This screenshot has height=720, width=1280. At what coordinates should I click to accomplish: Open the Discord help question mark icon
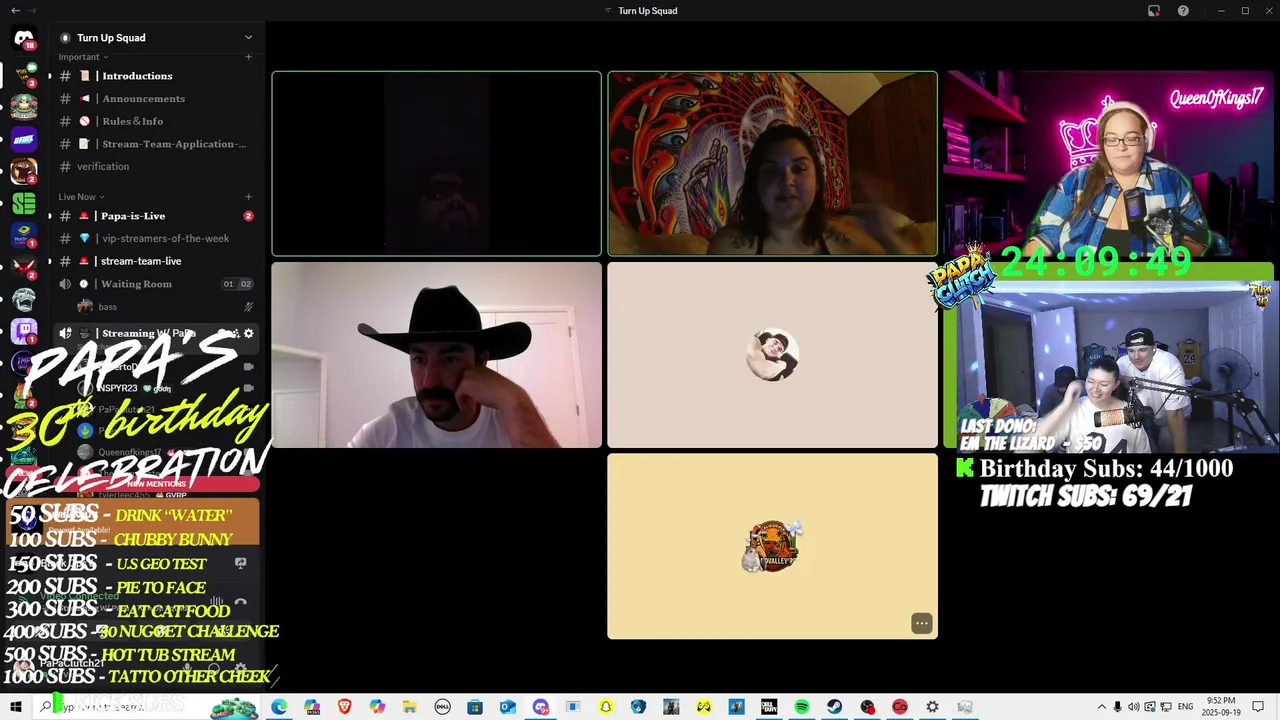coord(1184,10)
